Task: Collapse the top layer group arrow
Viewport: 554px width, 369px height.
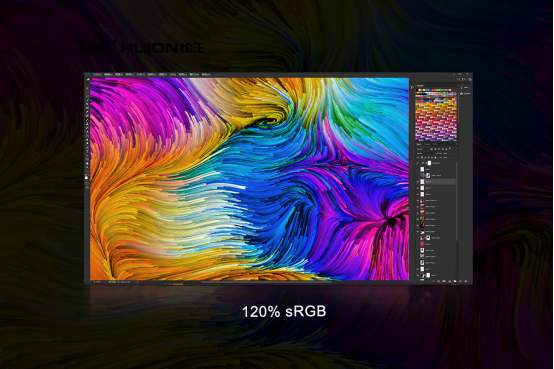Action: (422, 163)
